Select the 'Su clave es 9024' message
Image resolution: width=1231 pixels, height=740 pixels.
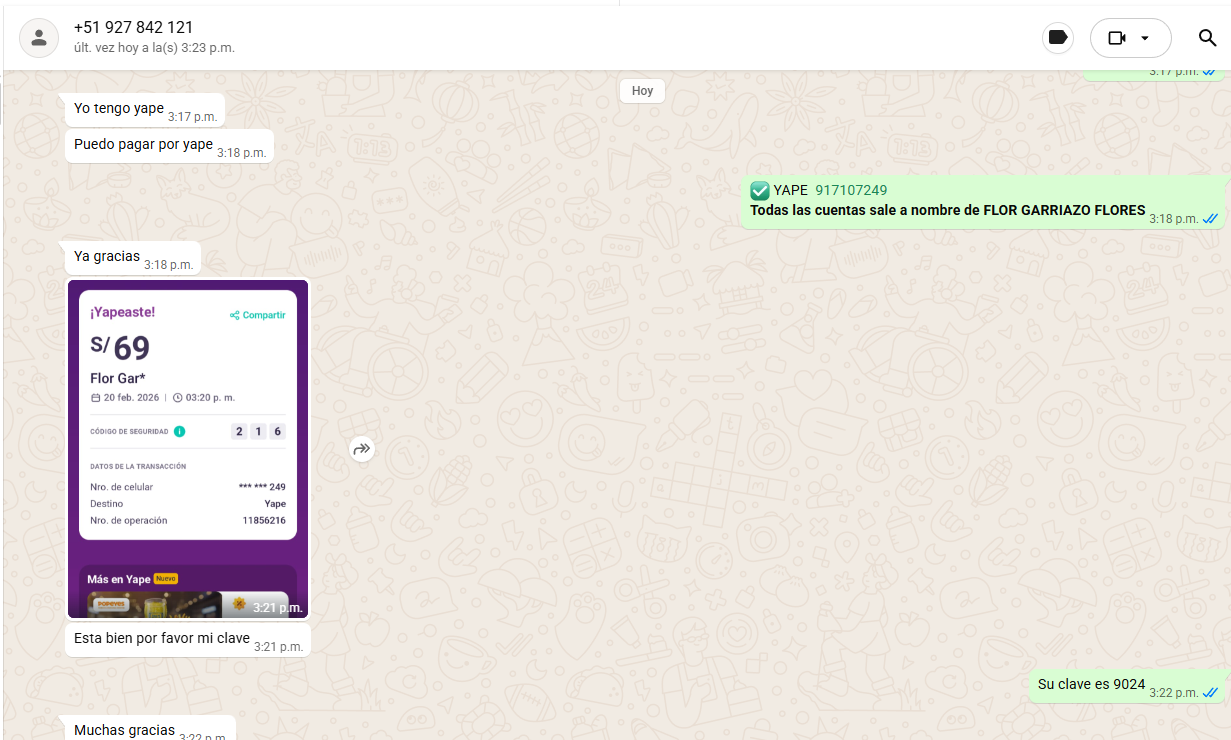(x=1091, y=685)
